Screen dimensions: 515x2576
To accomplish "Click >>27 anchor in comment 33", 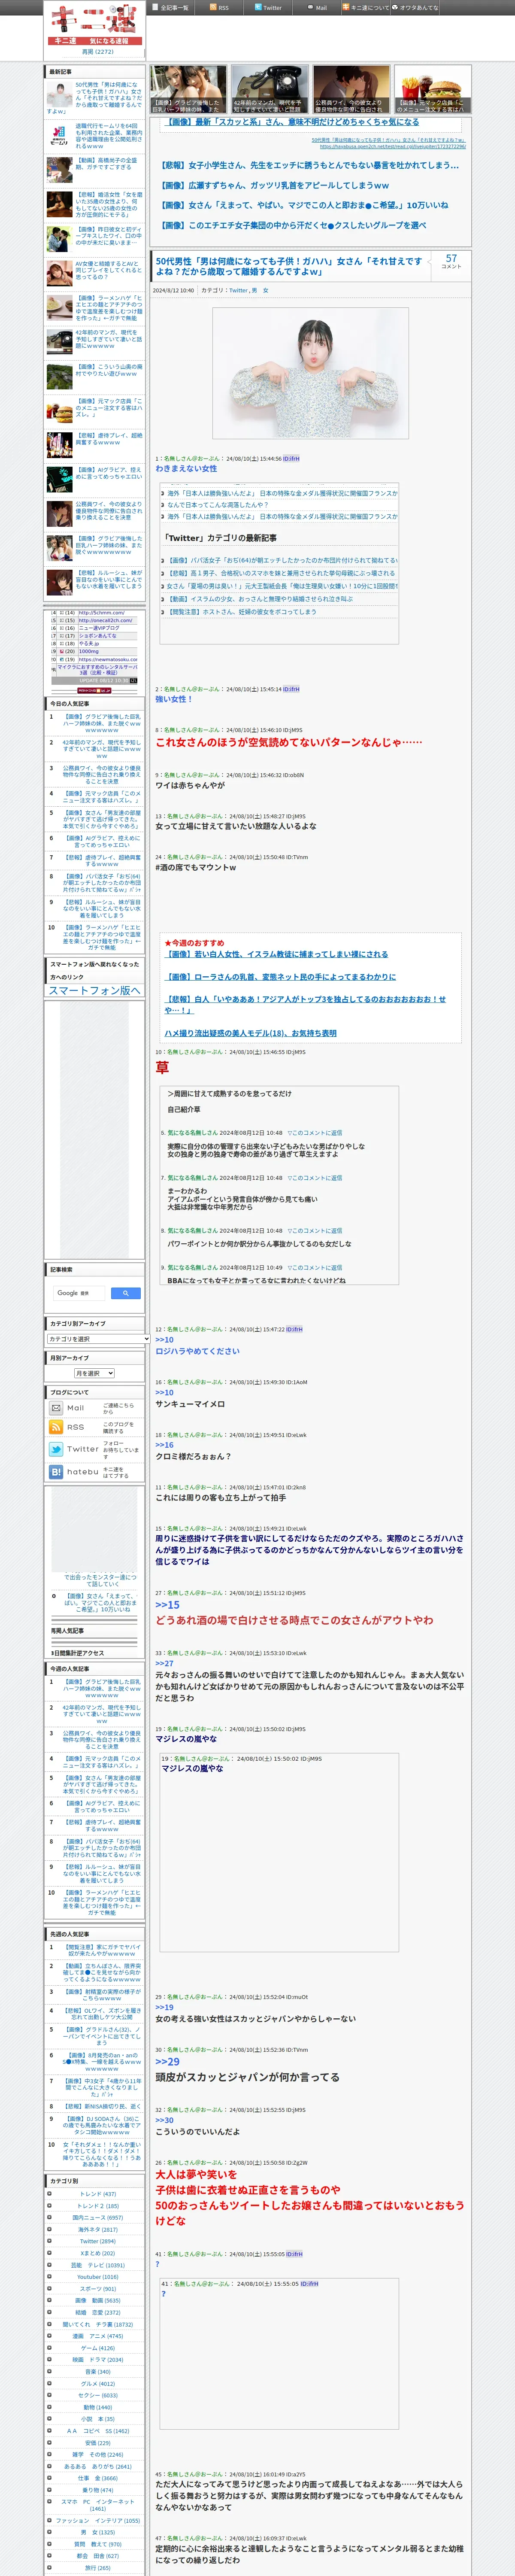I will 164,1664.
